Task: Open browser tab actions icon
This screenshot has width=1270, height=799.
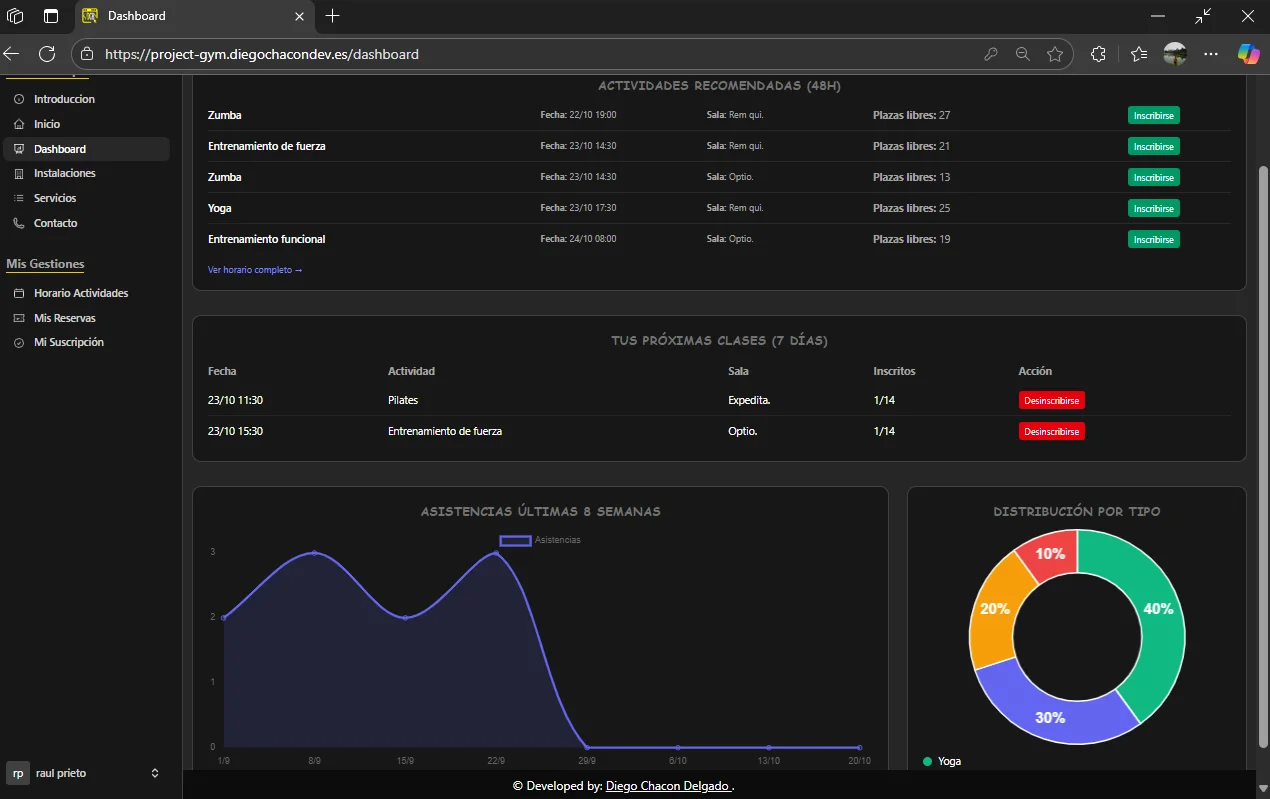Action: pyautogui.click(x=51, y=16)
